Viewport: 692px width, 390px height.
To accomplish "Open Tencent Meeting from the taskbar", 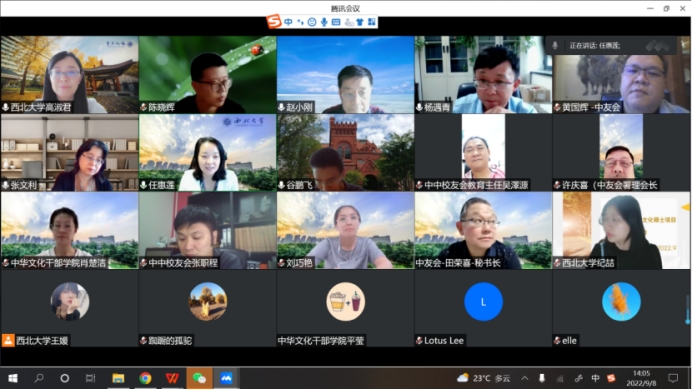I will [226, 378].
